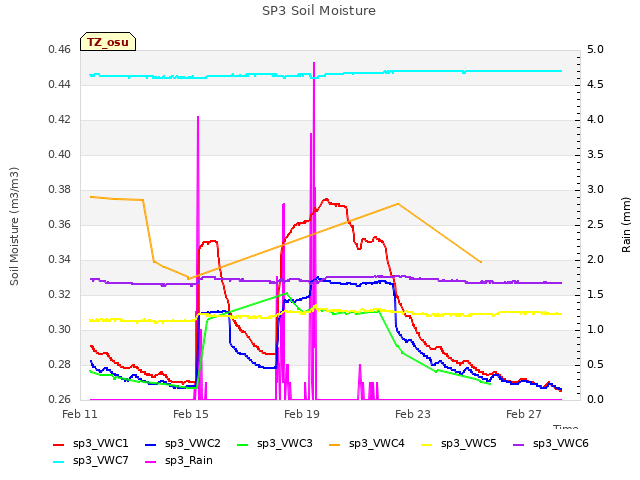Image resolution: width=640 pixels, height=480 pixels.
Task: Click the green sp3_VWC3 legend swatch
Action: (x=242, y=444)
